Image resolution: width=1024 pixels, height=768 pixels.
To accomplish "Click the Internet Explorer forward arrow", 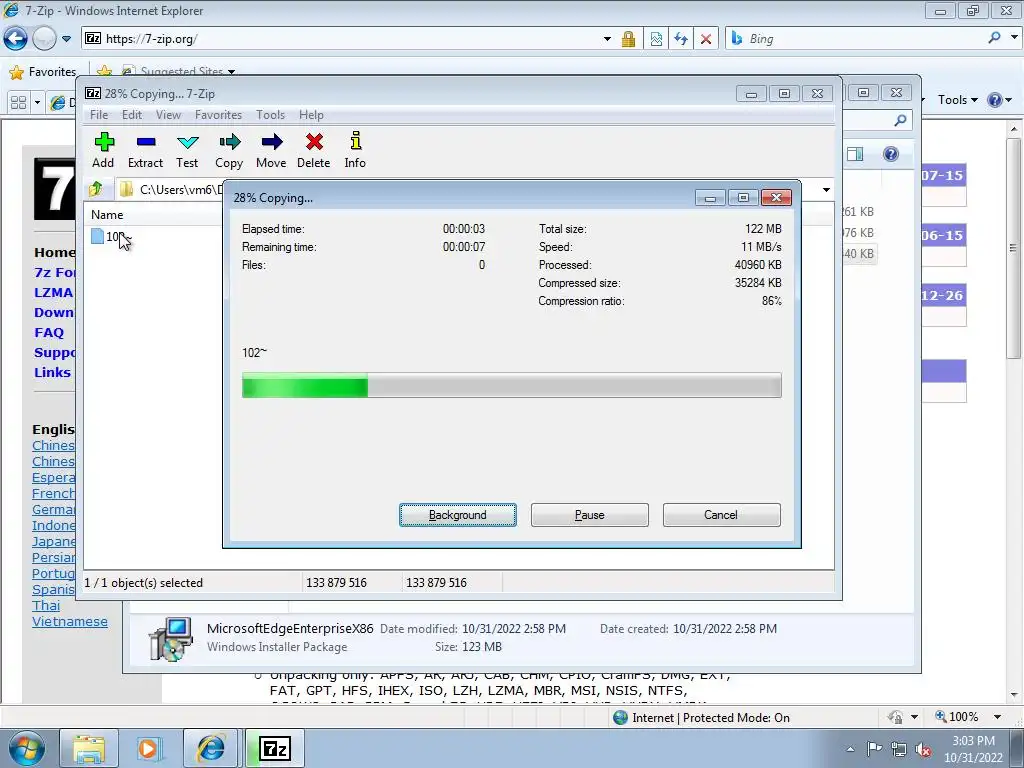I will (44, 39).
